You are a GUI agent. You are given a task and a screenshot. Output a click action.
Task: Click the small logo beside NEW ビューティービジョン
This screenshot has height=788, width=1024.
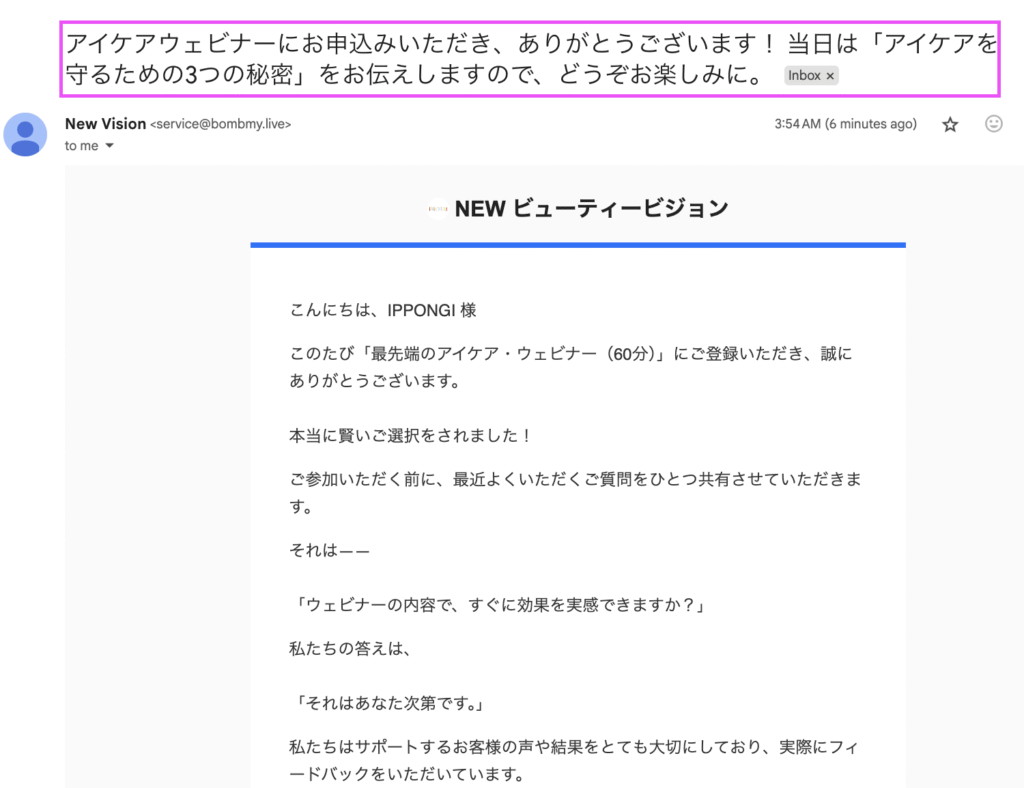click(x=437, y=209)
